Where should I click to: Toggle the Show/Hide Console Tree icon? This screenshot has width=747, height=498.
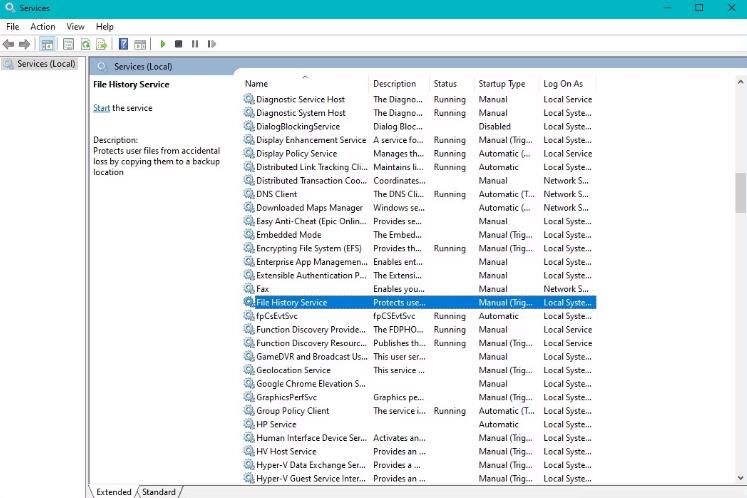point(47,44)
